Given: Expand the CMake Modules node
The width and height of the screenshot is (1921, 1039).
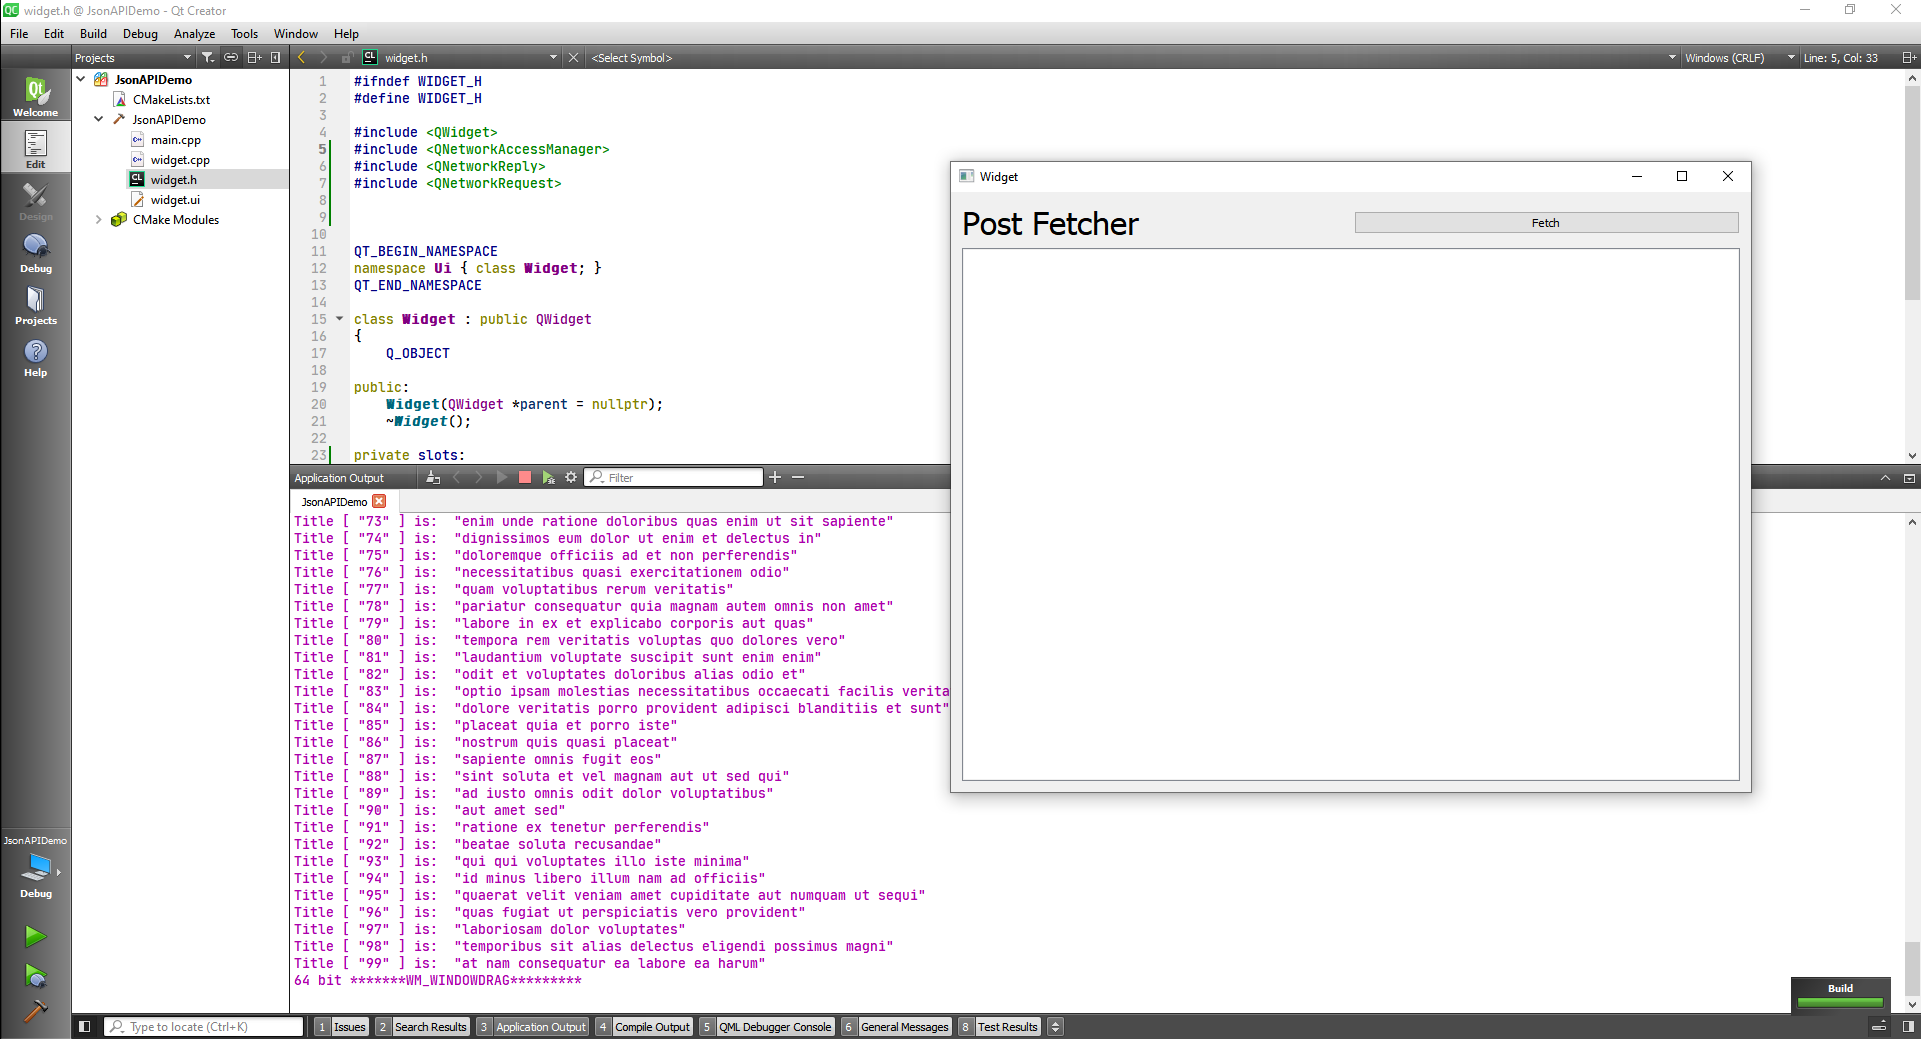Looking at the screenshot, I should point(99,219).
